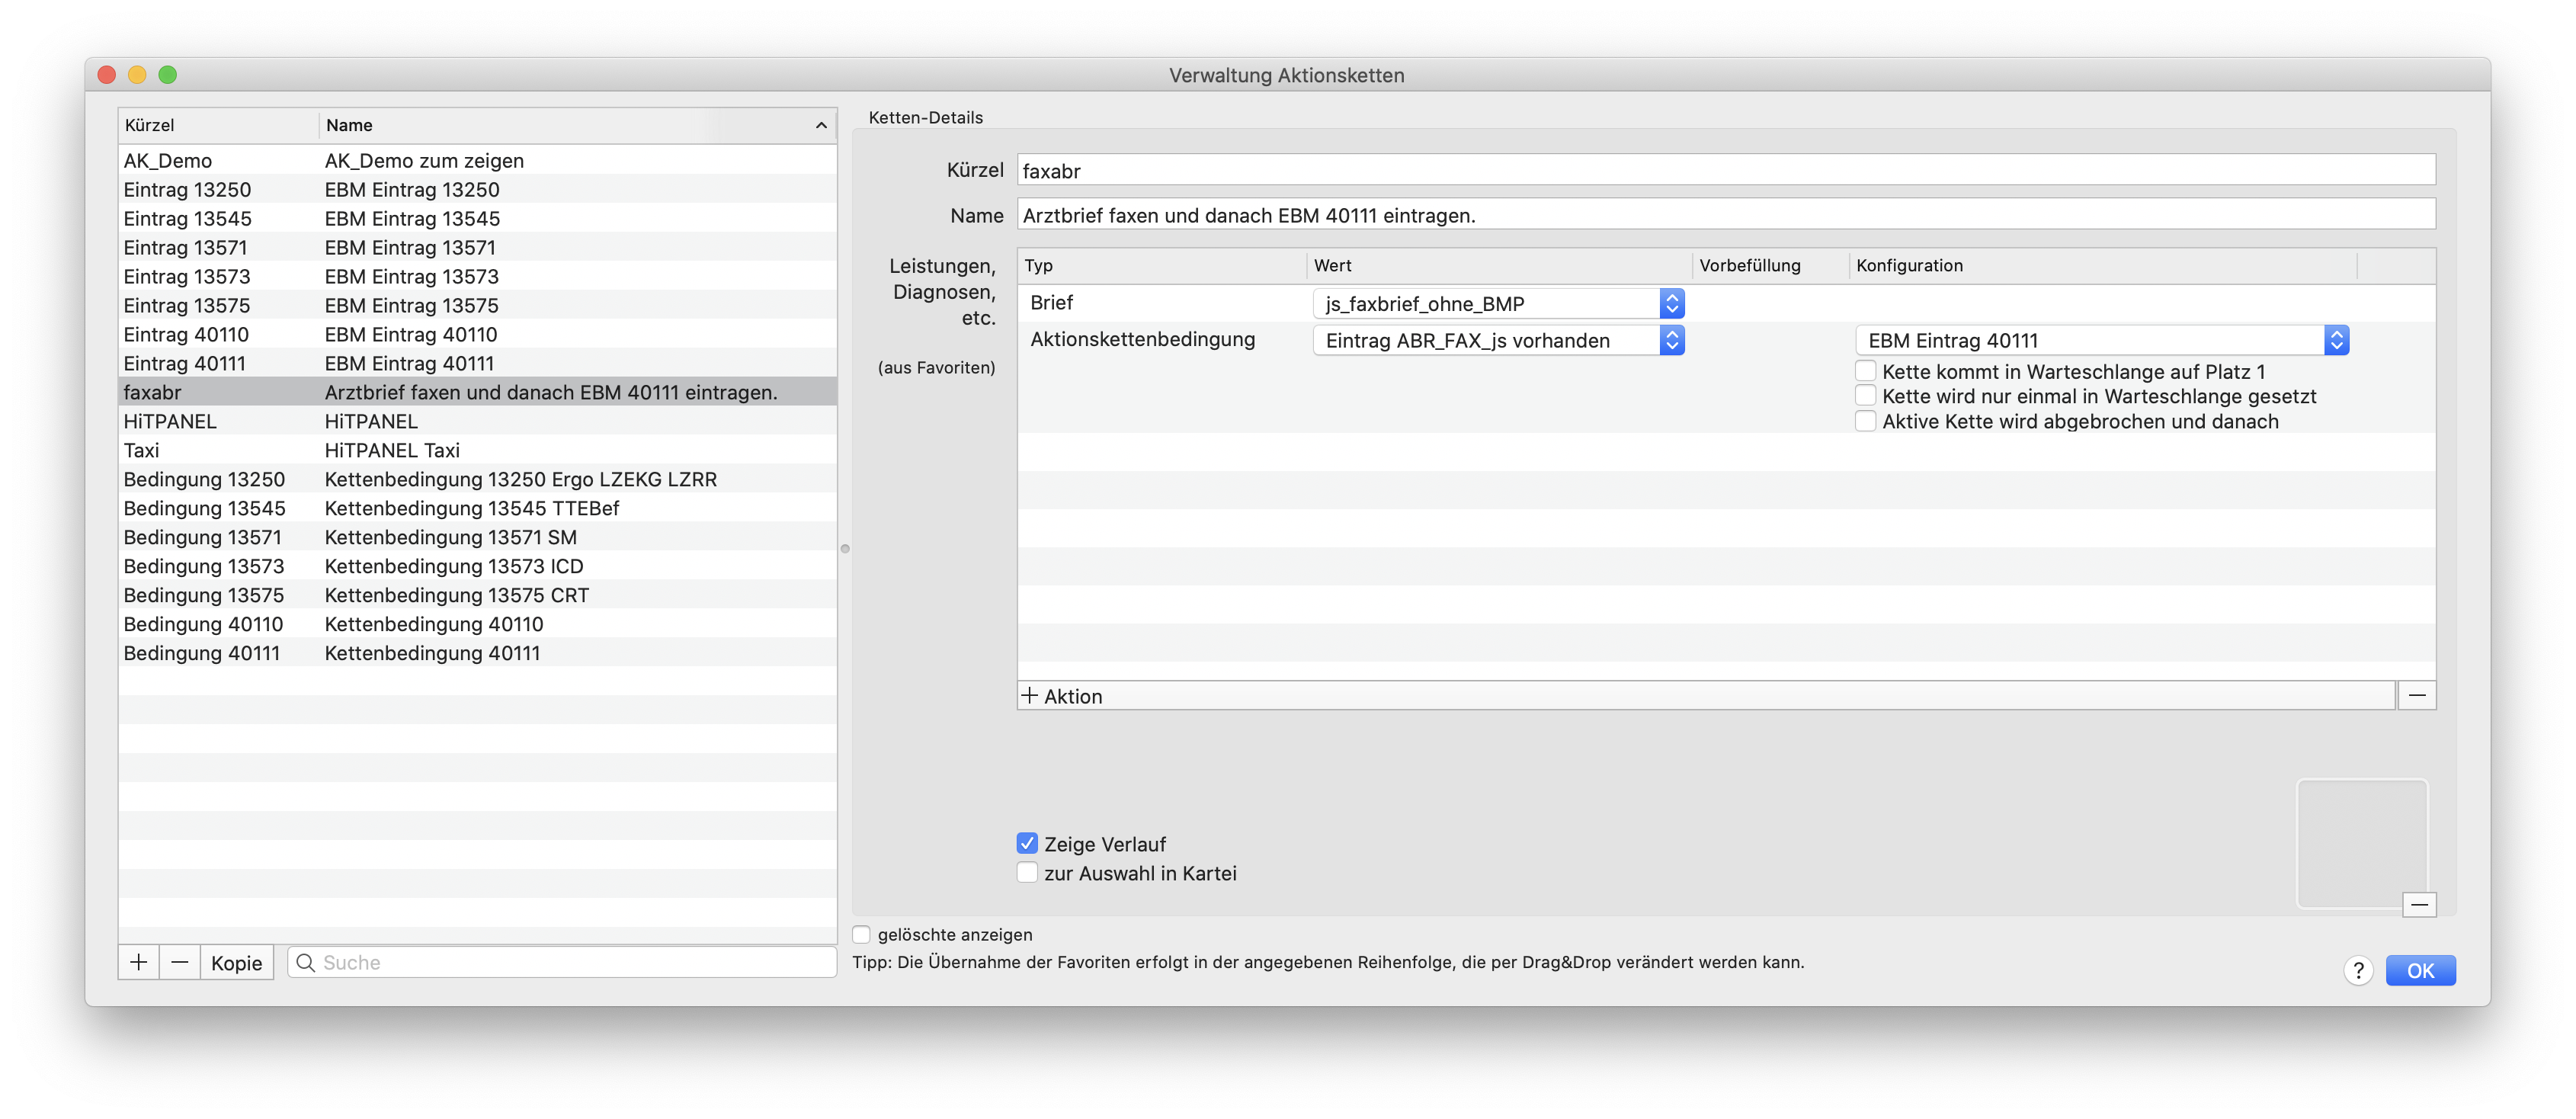Select row Bedingung 13573
This screenshot has width=2576, height=1119.
(478, 566)
